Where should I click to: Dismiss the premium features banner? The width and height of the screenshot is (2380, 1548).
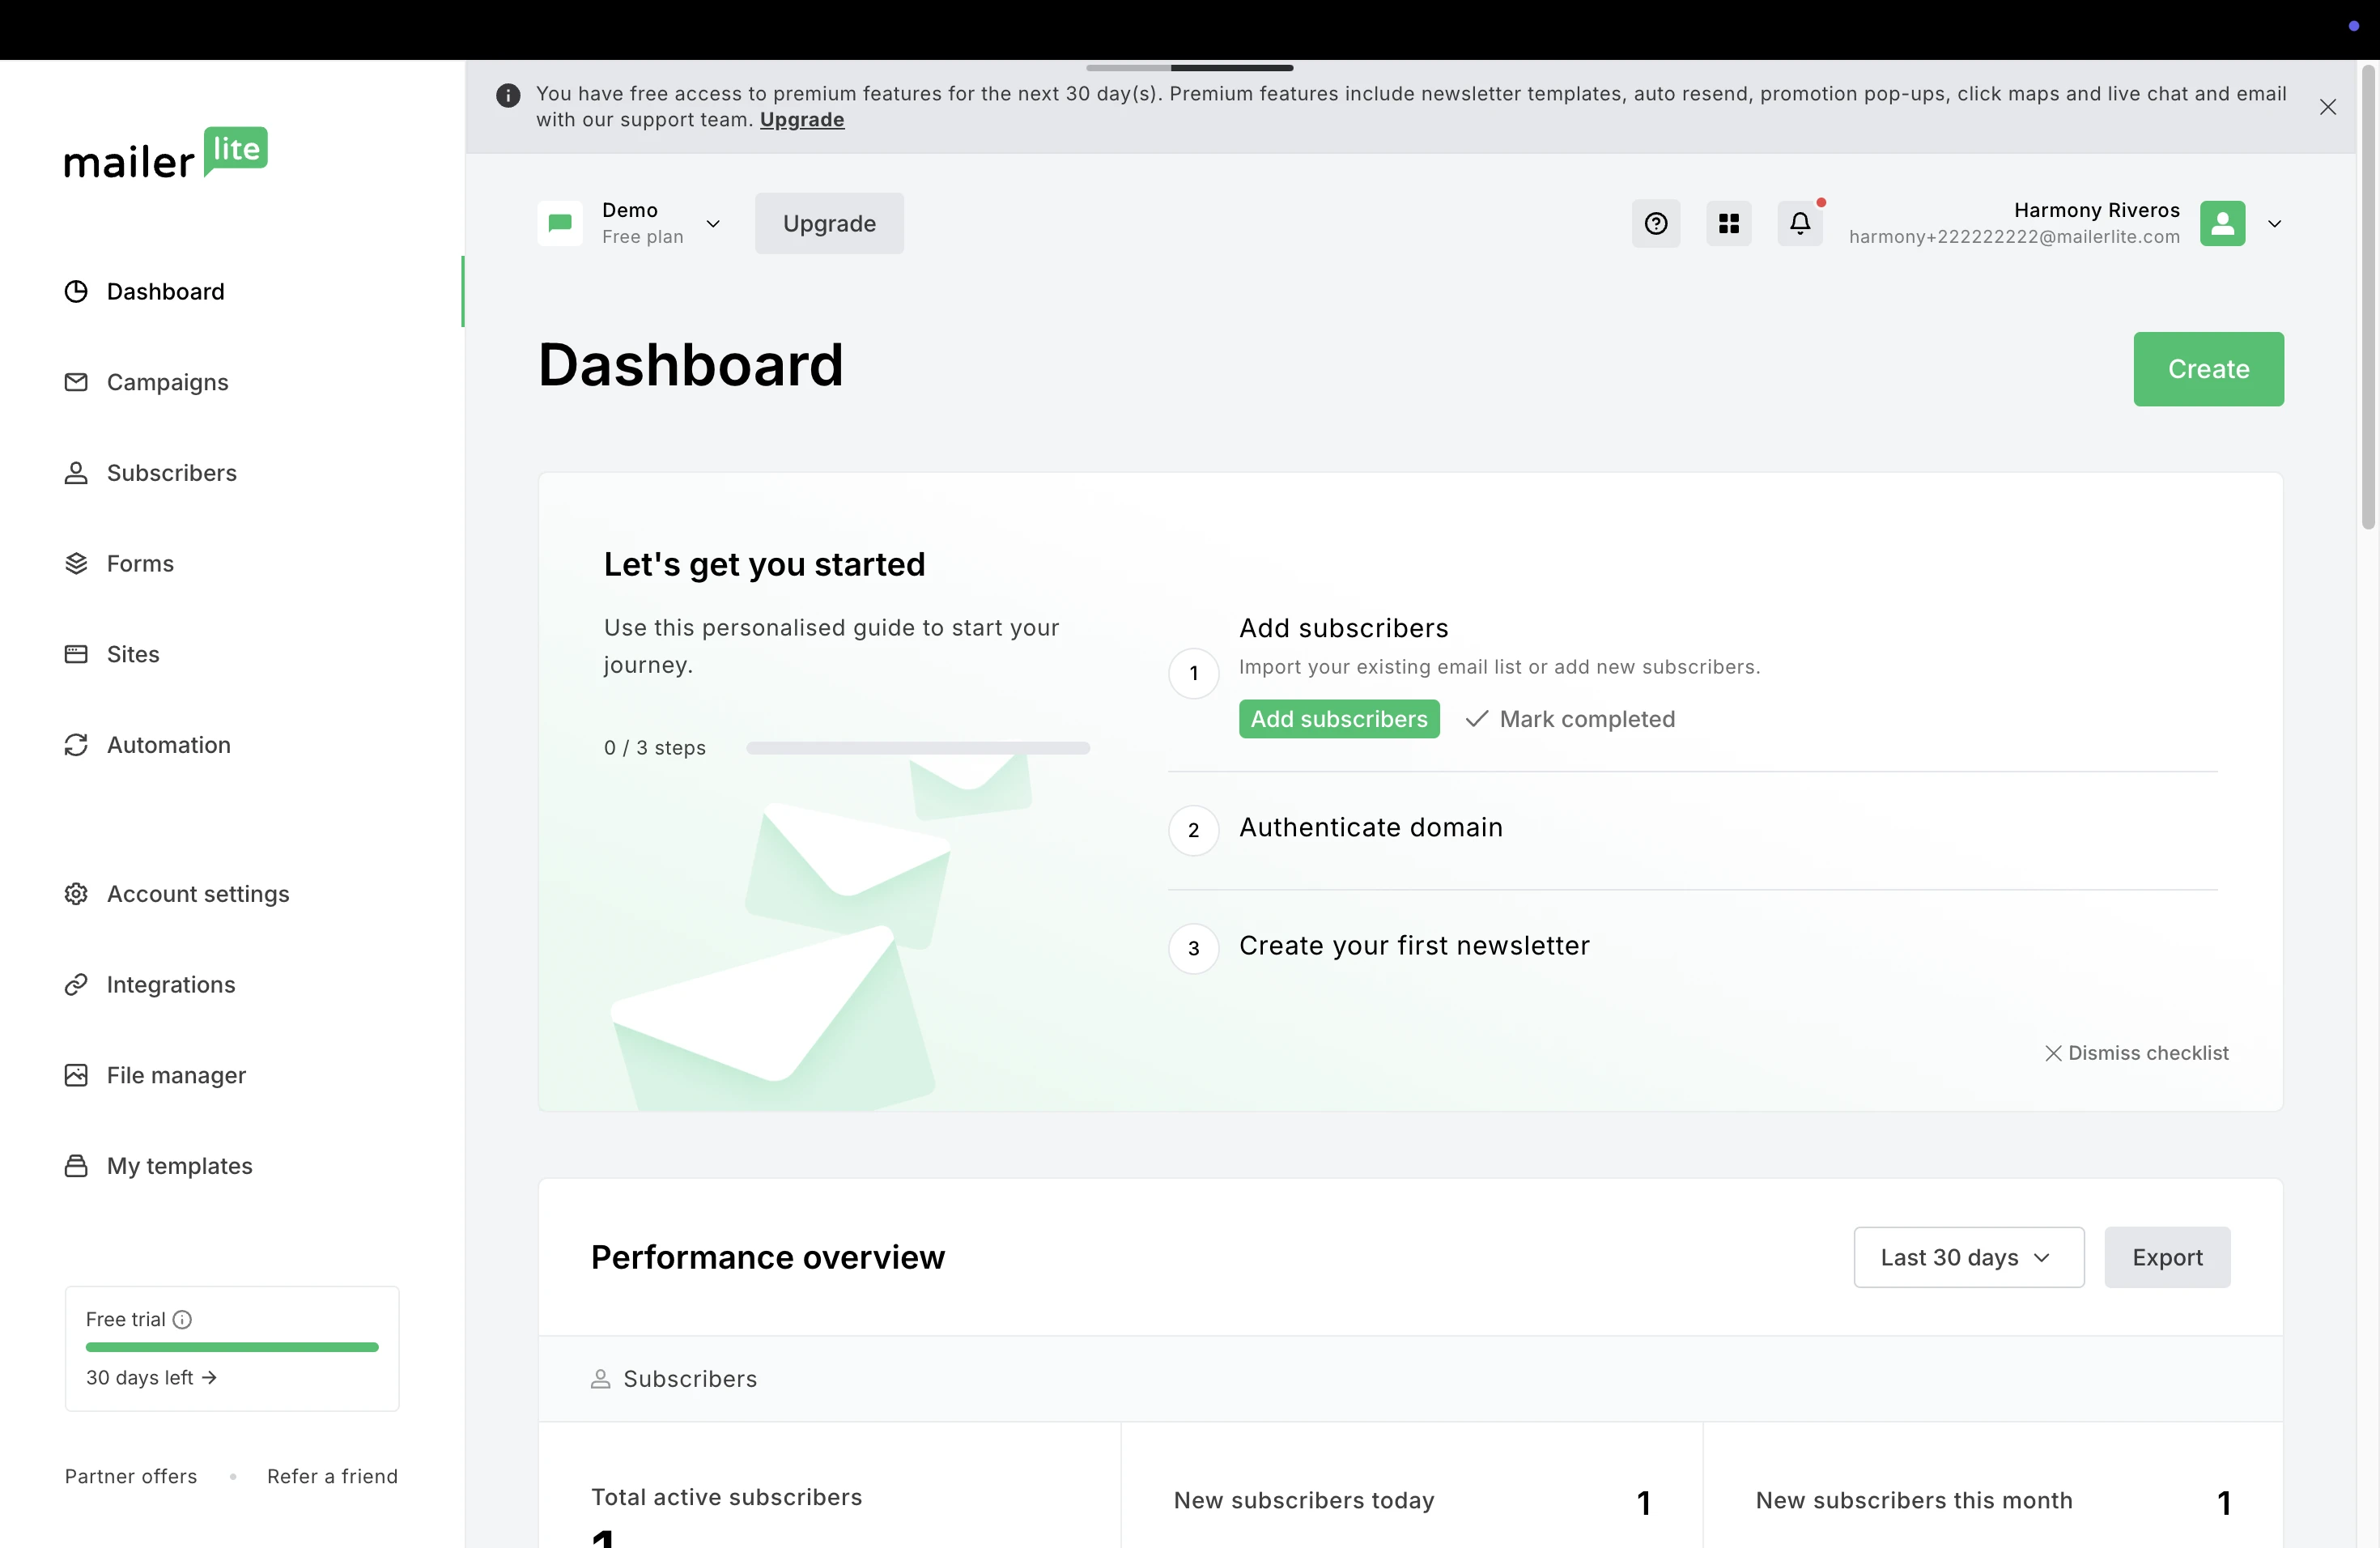click(2328, 107)
